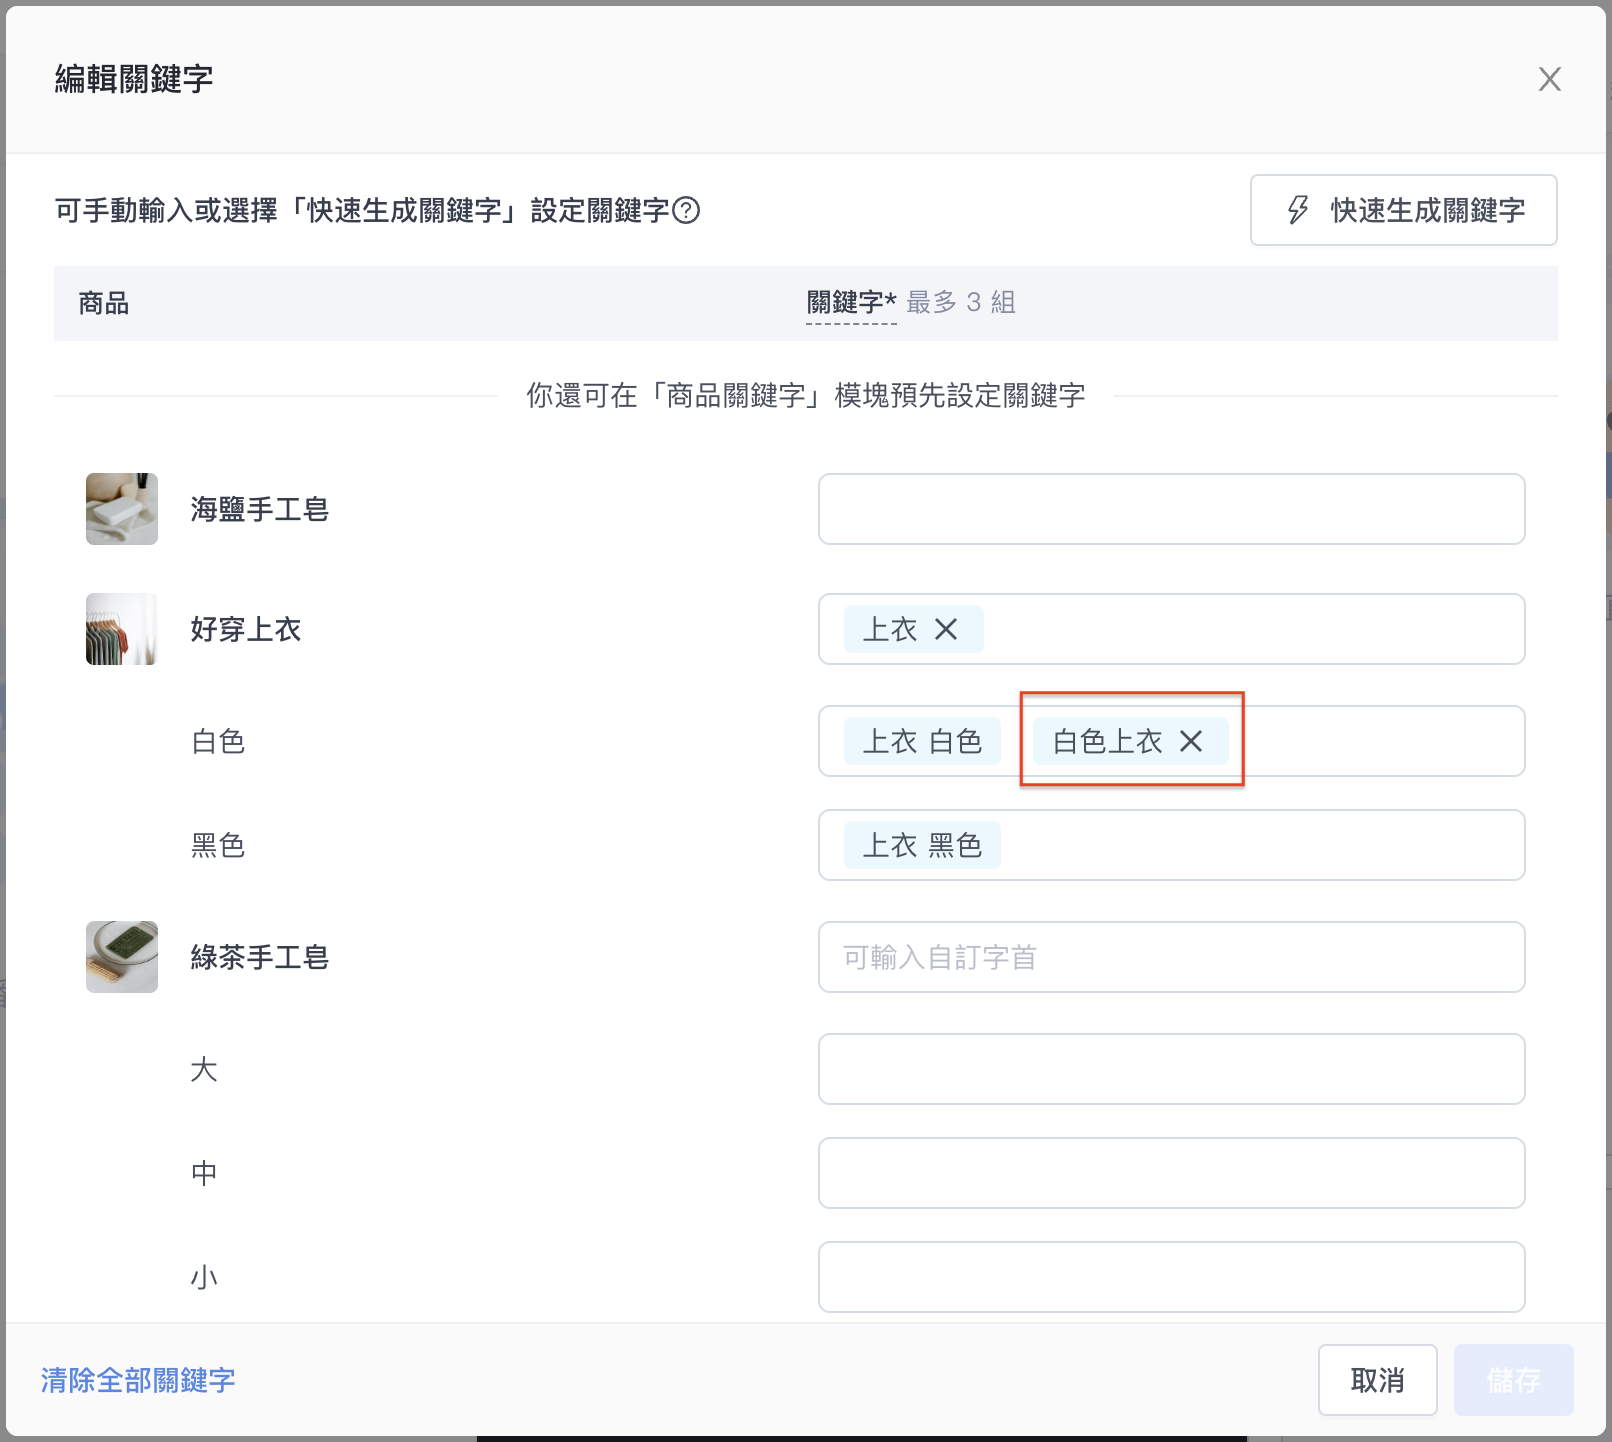Click keyword field for 海鹽手工皂
Image resolution: width=1612 pixels, height=1442 pixels.
(x=1171, y=509)
